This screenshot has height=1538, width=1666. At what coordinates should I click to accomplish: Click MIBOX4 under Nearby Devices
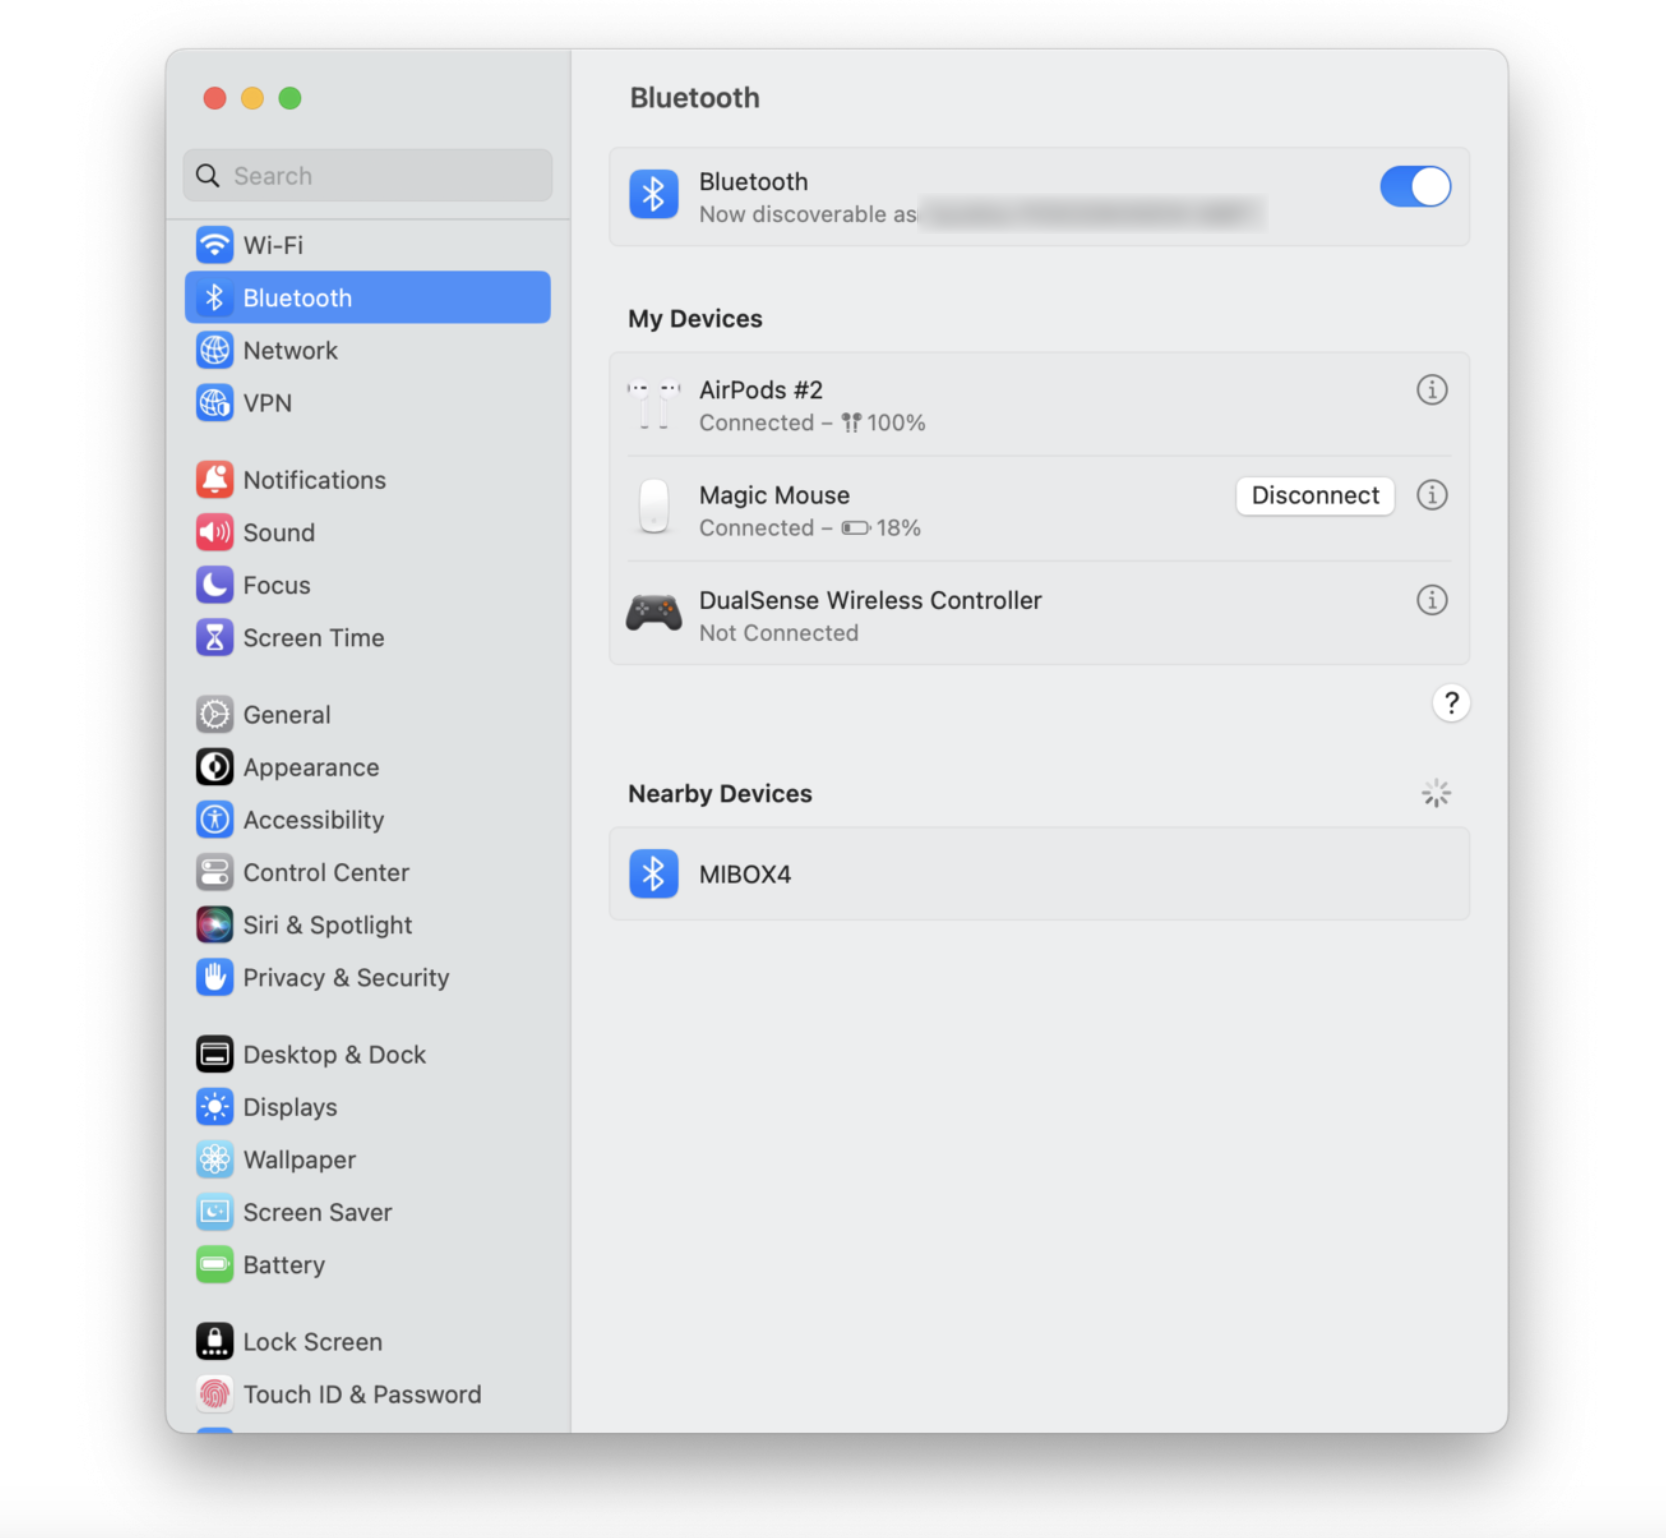click(x=744, y=873)
